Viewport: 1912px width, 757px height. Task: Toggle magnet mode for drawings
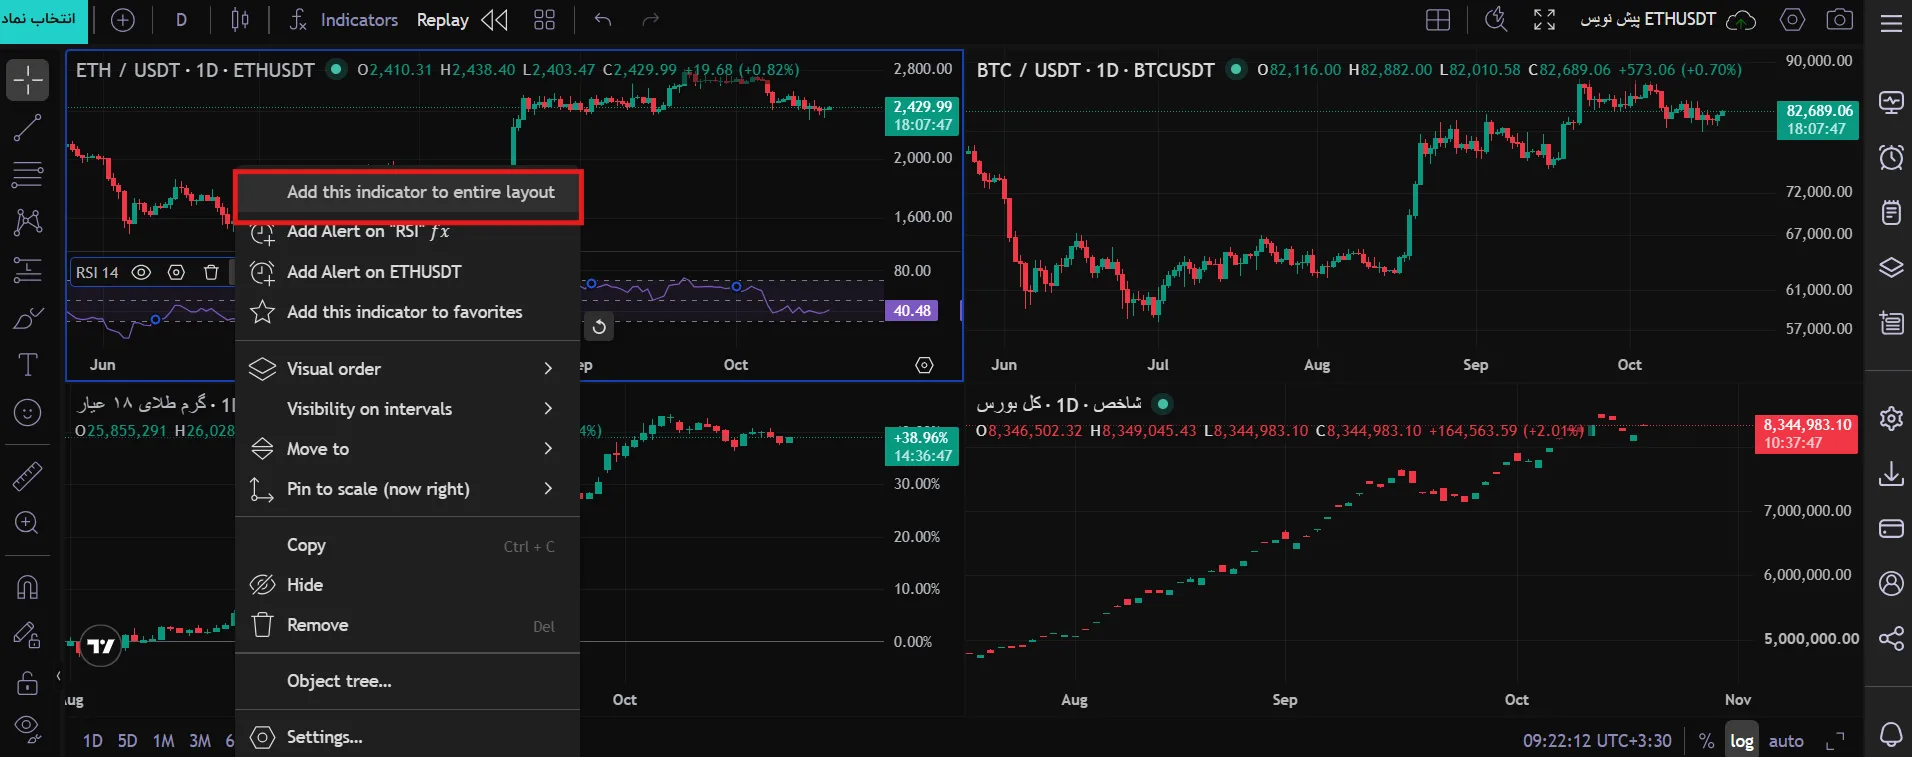tap(28, 587)
